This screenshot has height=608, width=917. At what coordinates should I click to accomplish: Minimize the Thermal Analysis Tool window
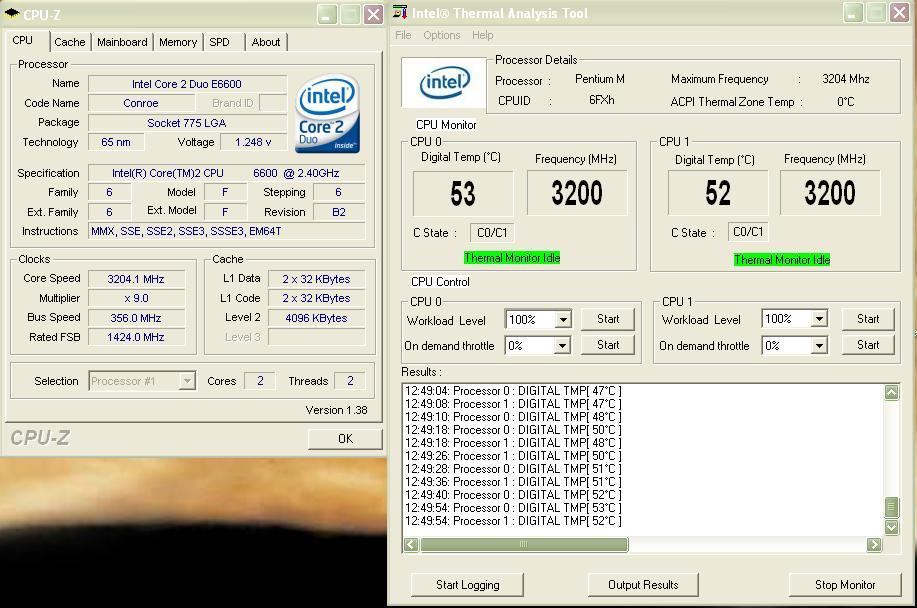point(853,13)
